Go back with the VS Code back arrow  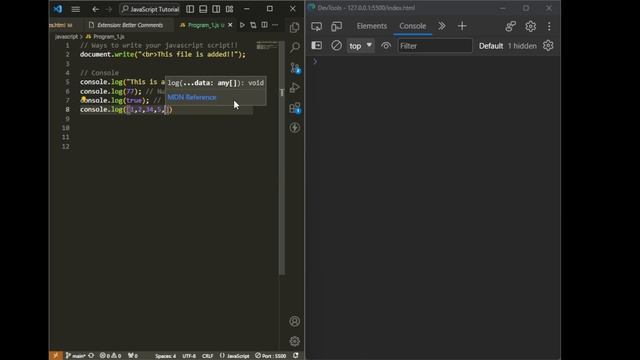pos(96,9)
